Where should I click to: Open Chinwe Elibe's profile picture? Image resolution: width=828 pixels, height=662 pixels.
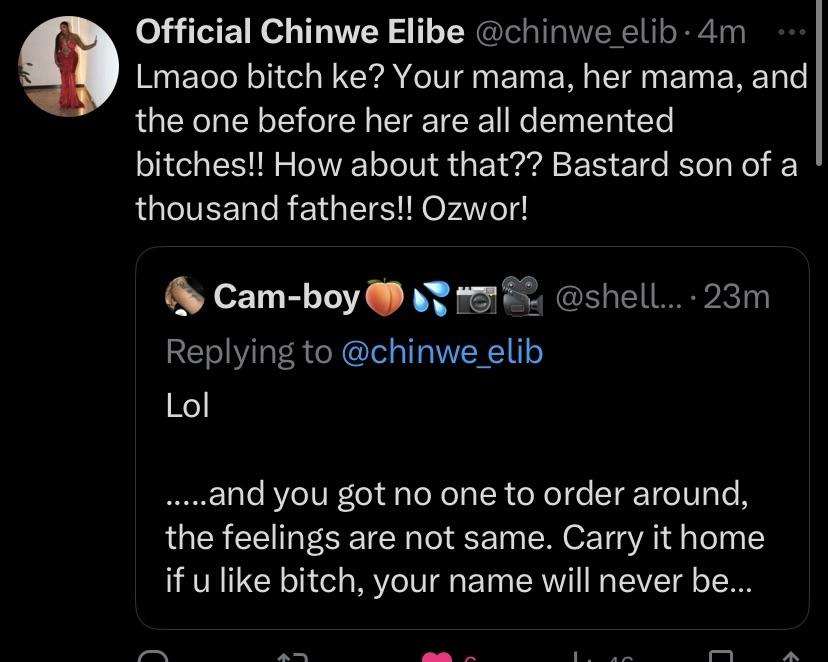pyautogui.click(x=68, y=66)
